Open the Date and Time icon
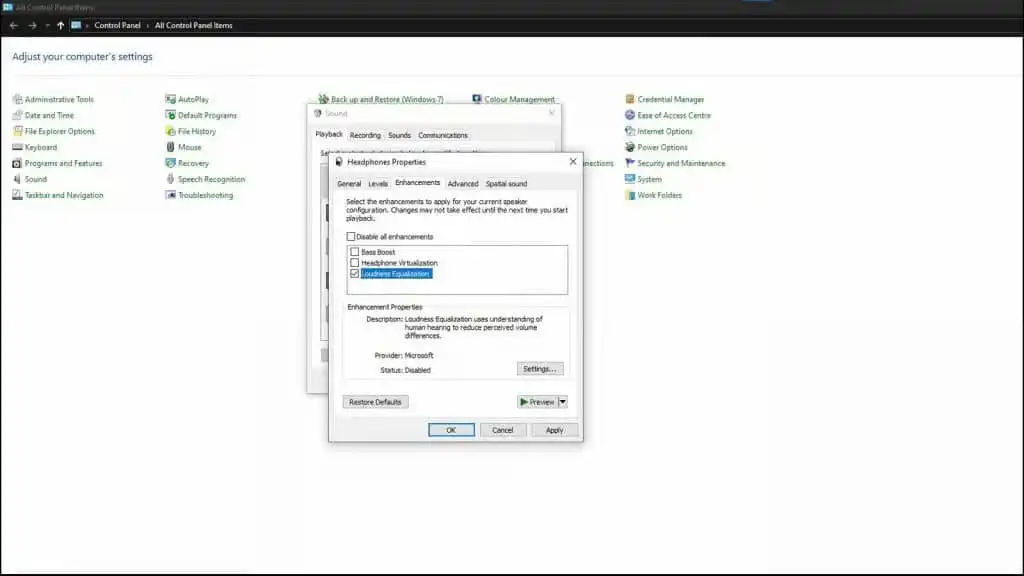 pos(18,115)
